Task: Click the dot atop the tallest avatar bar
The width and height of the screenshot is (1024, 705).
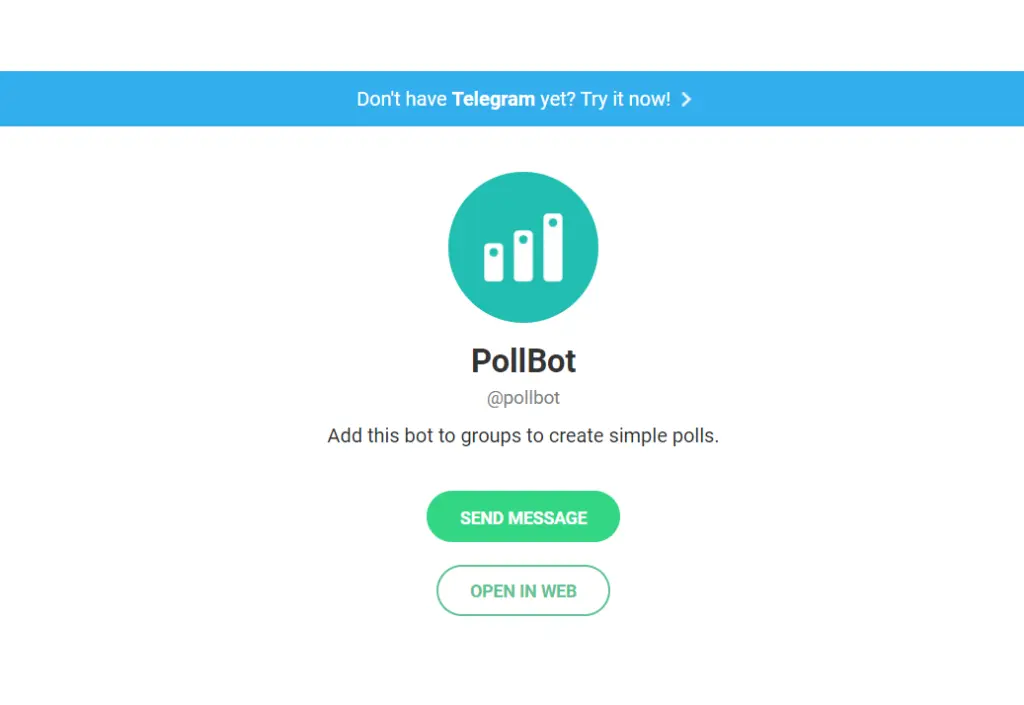Action: pyautogui.click(x=553, y=221)
